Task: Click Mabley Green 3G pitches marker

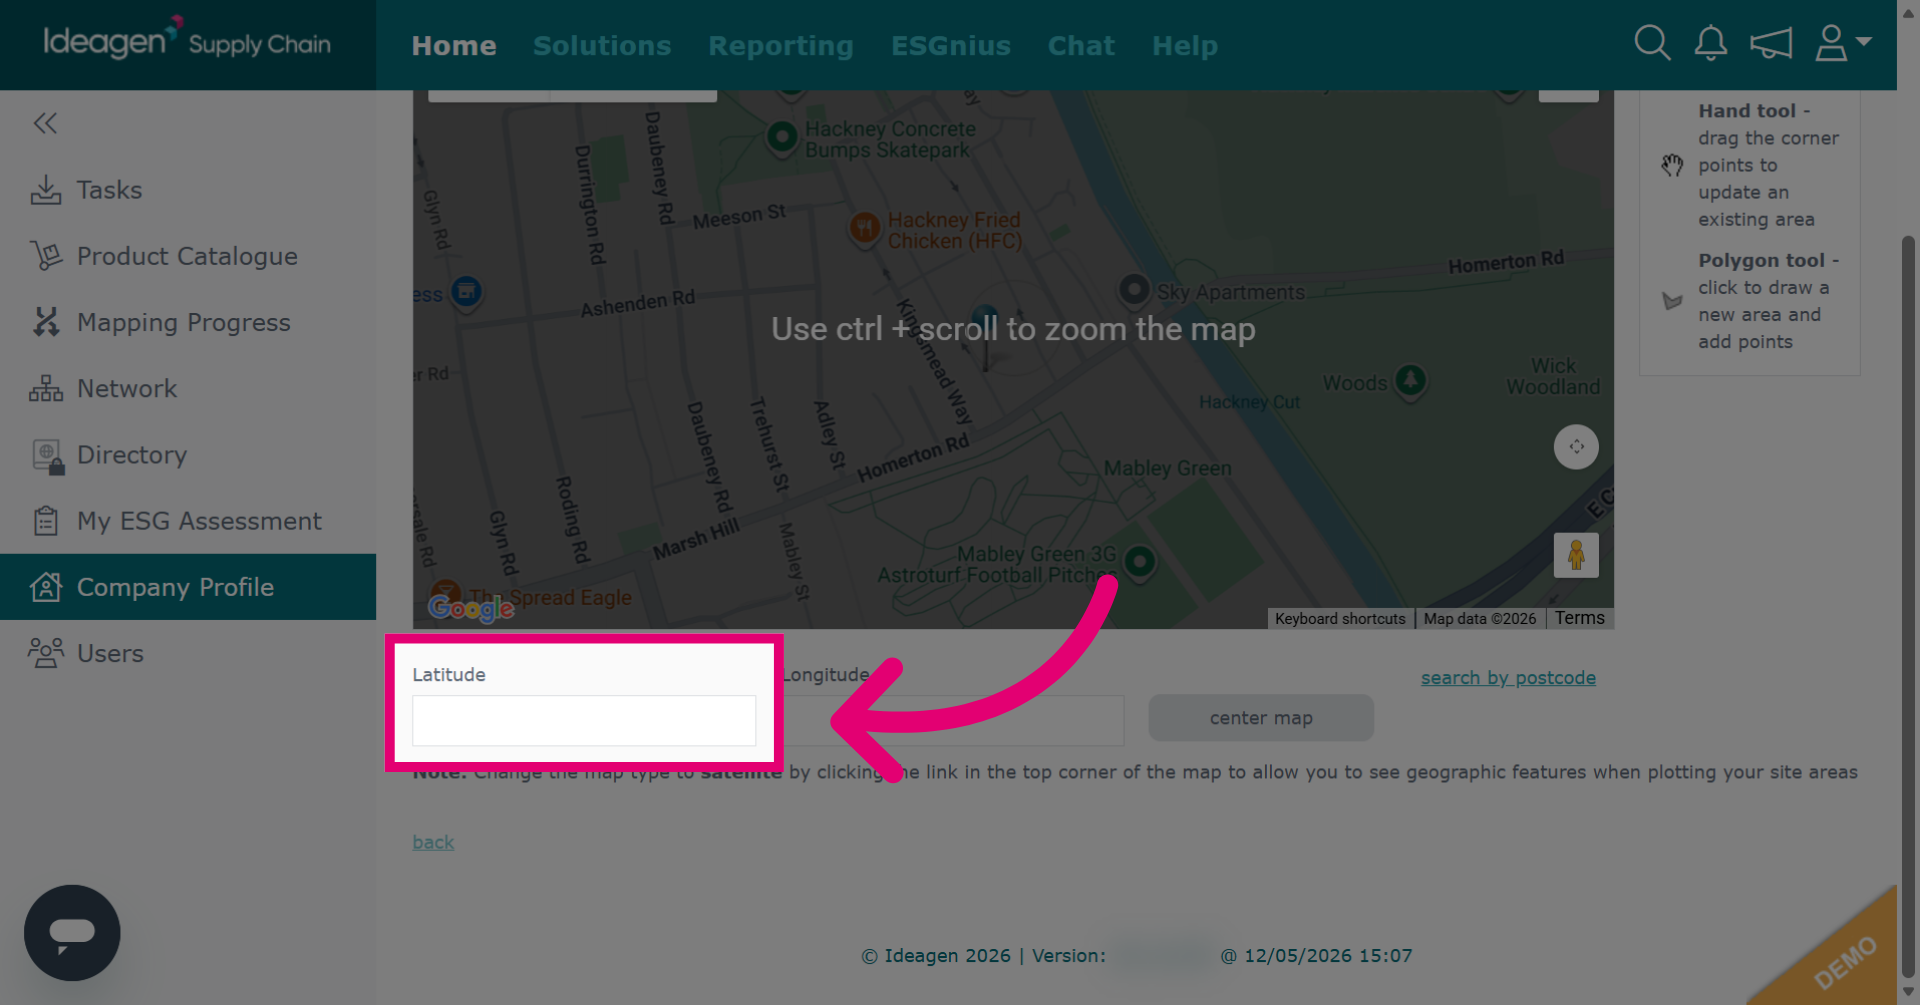Action: click(1139, 562)
